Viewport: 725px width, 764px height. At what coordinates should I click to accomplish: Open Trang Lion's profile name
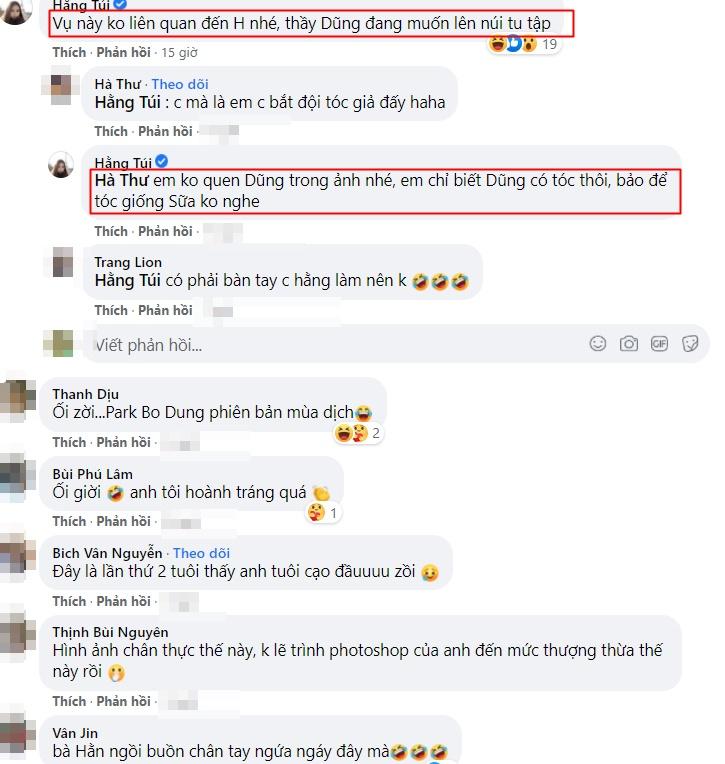128,262
